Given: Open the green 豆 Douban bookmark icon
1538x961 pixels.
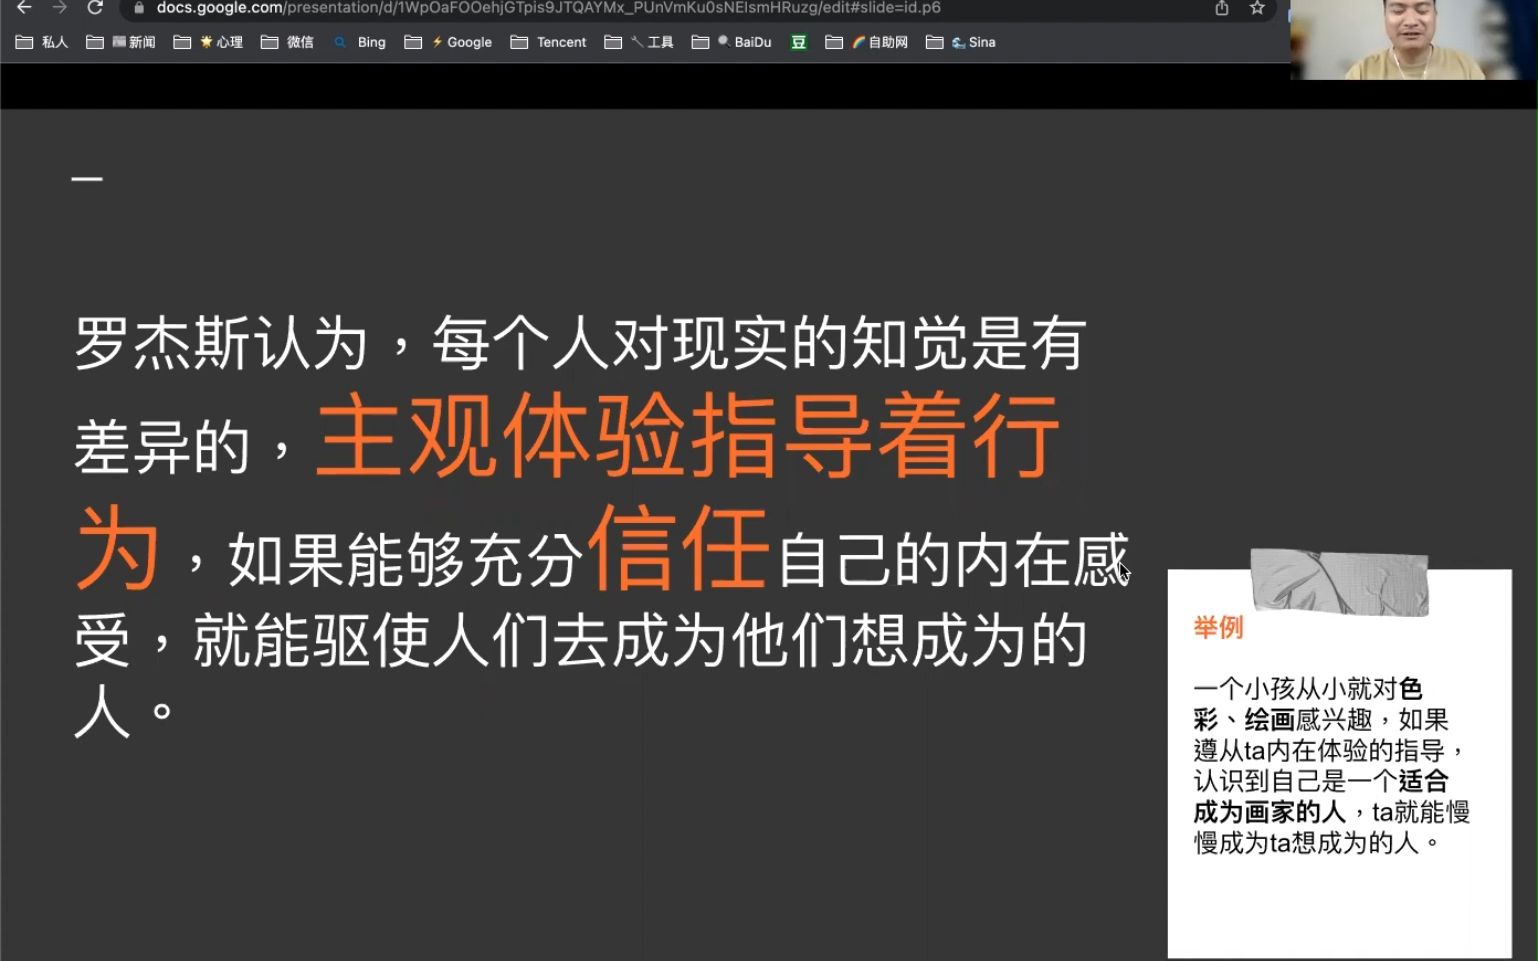Looking at the screenshot, I should tap(798, 42).
